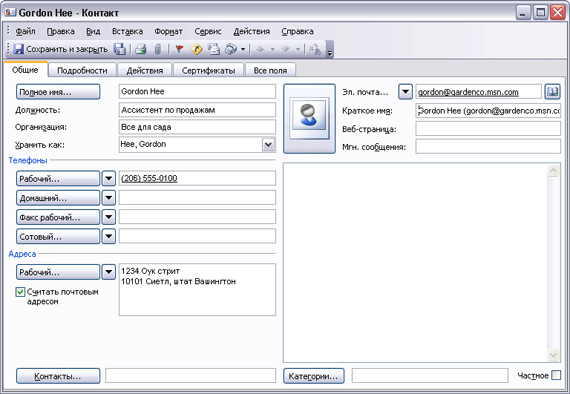Open the email type dropdown arrow
570x394 pixels.
pos(405,92)
